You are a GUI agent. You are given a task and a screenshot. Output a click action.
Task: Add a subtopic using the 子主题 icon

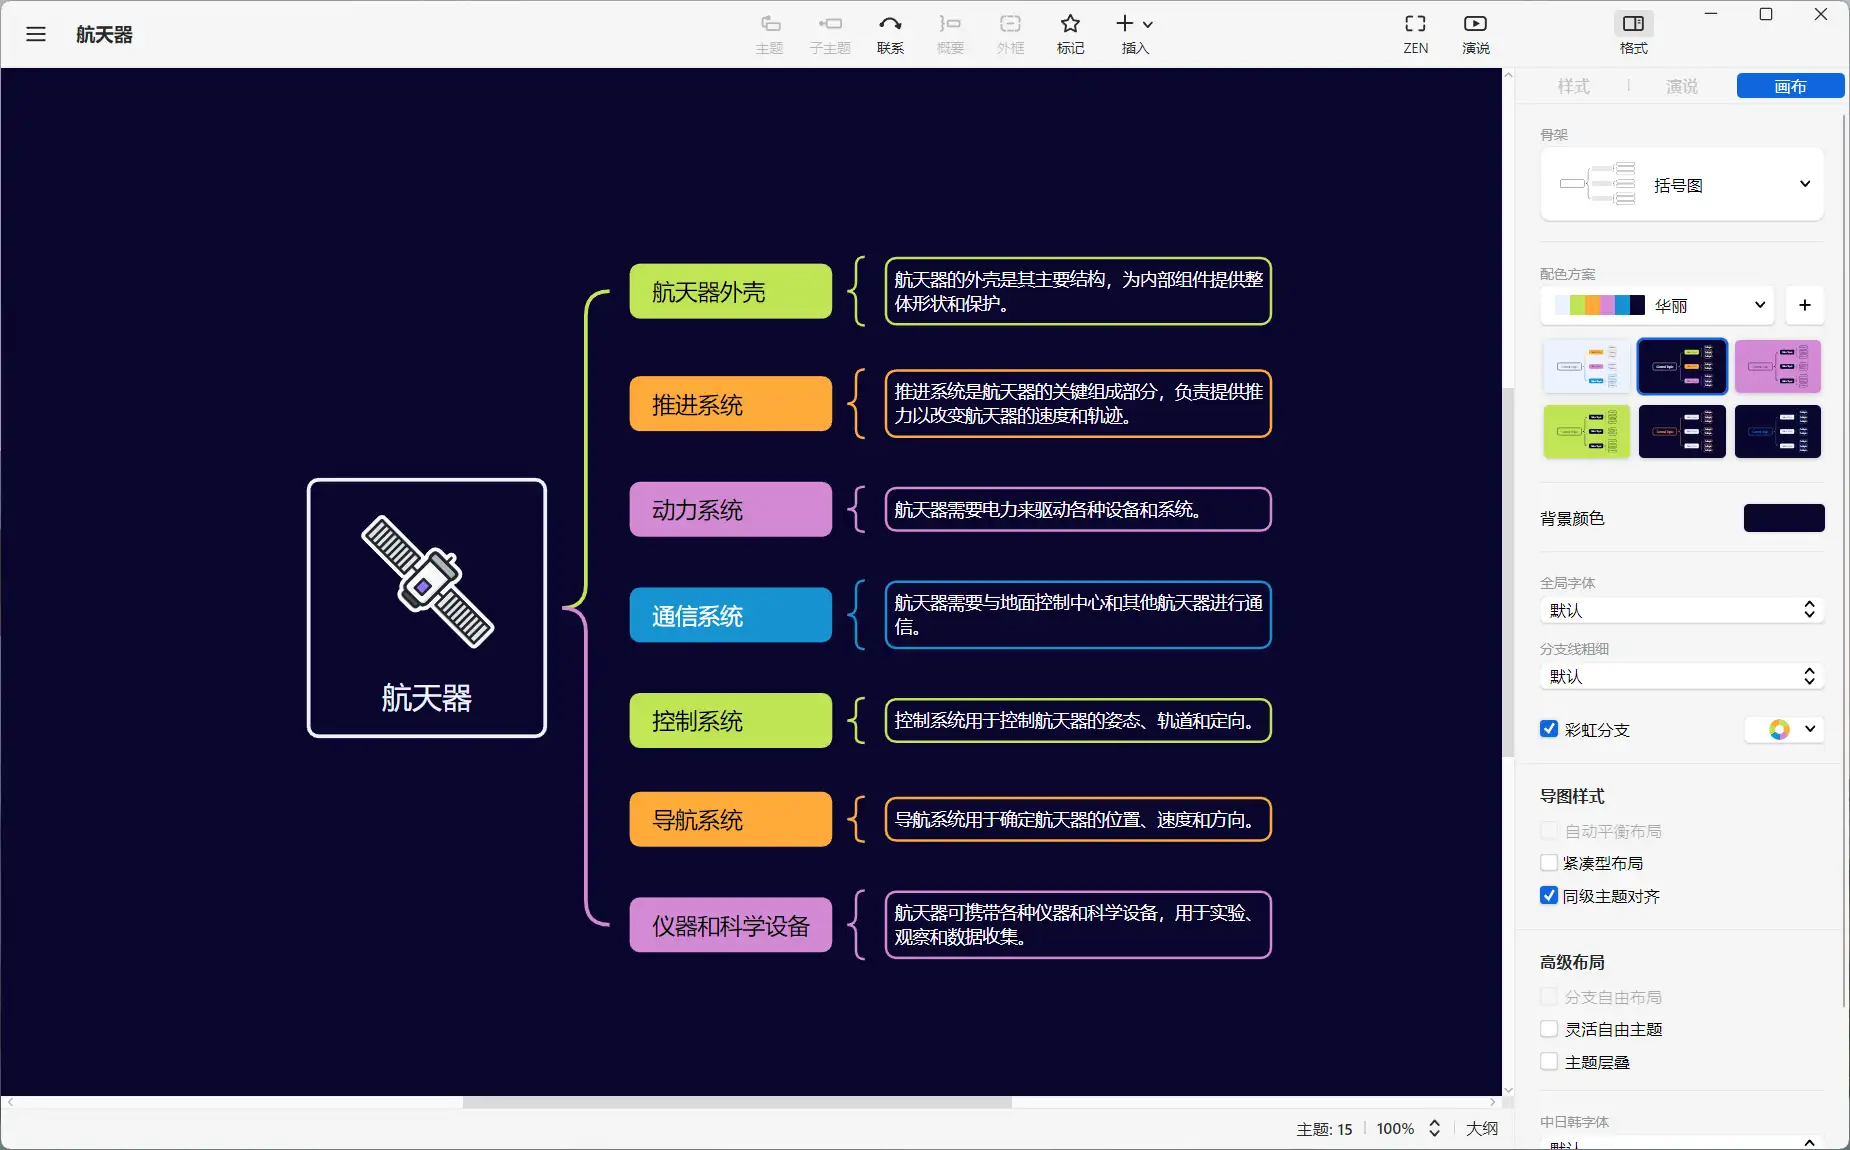pos(829,33)
